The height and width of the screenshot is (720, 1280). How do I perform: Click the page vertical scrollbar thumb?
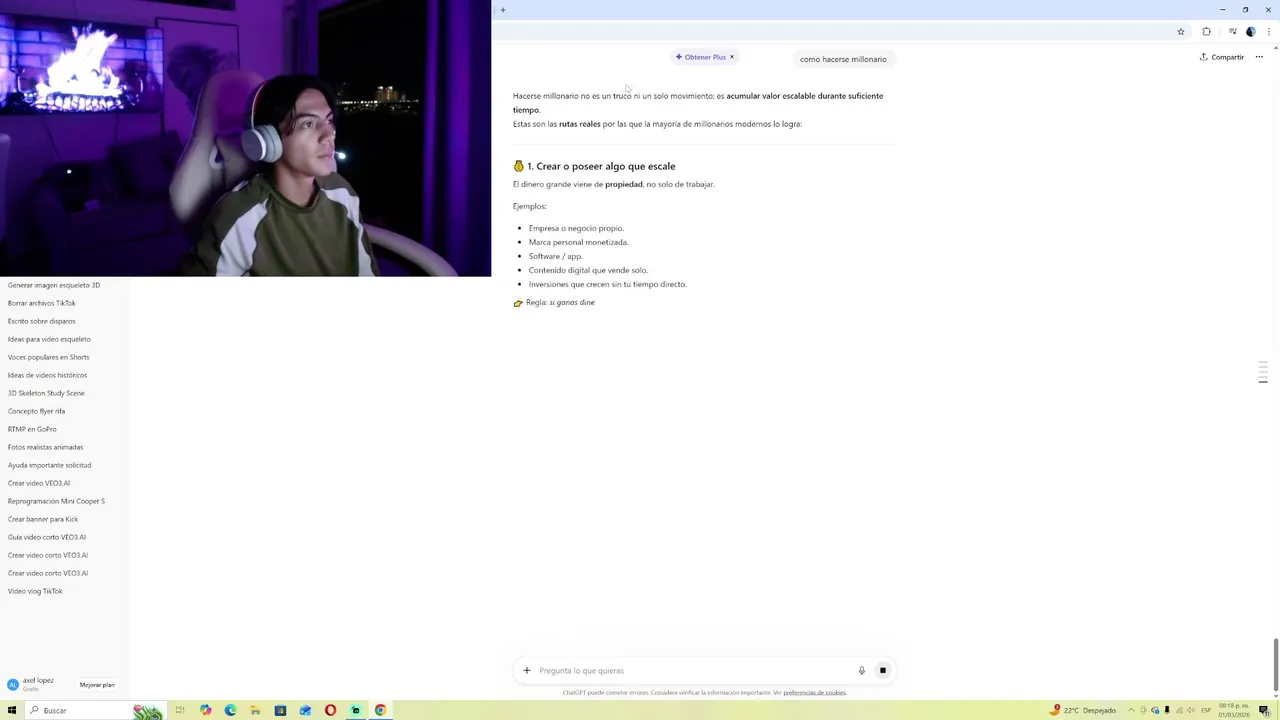(x=1275, y=664)
